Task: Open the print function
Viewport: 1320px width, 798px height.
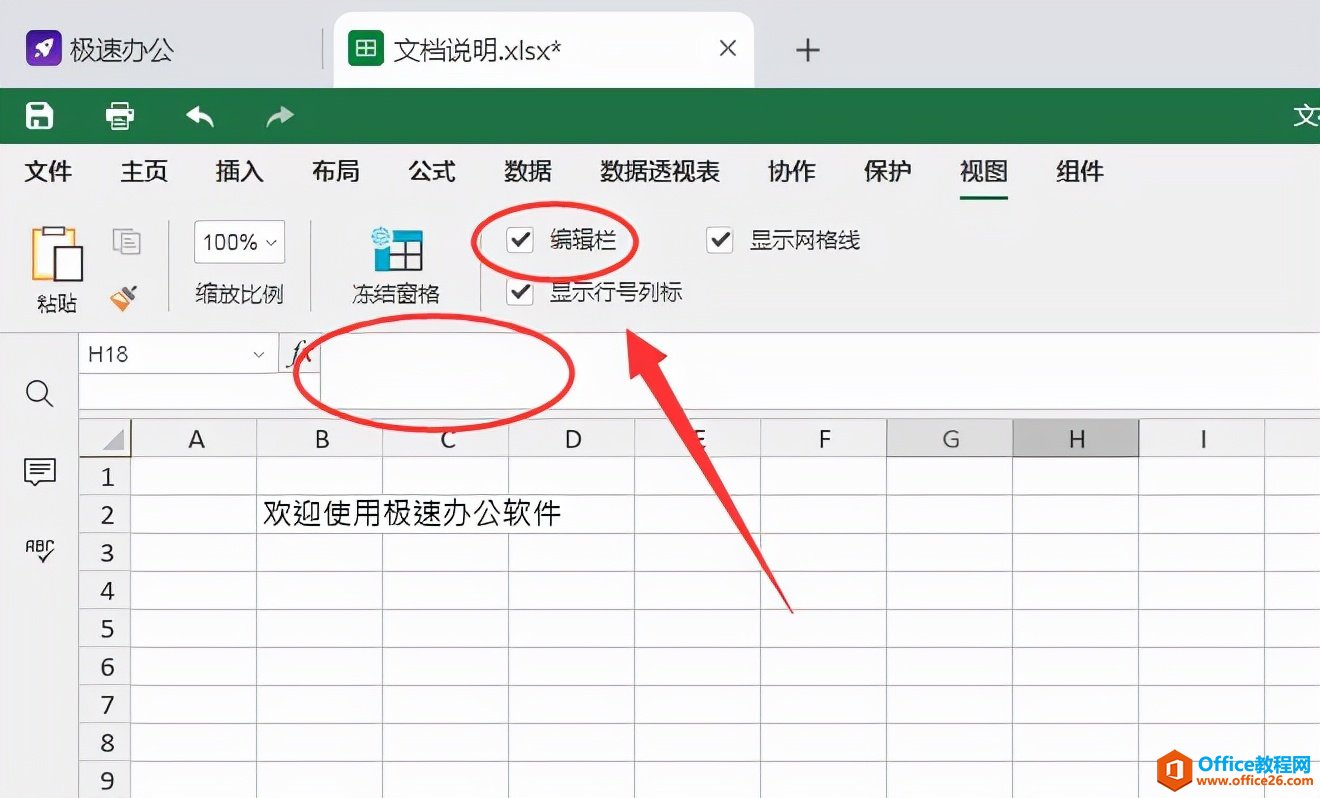Action: 119,115
